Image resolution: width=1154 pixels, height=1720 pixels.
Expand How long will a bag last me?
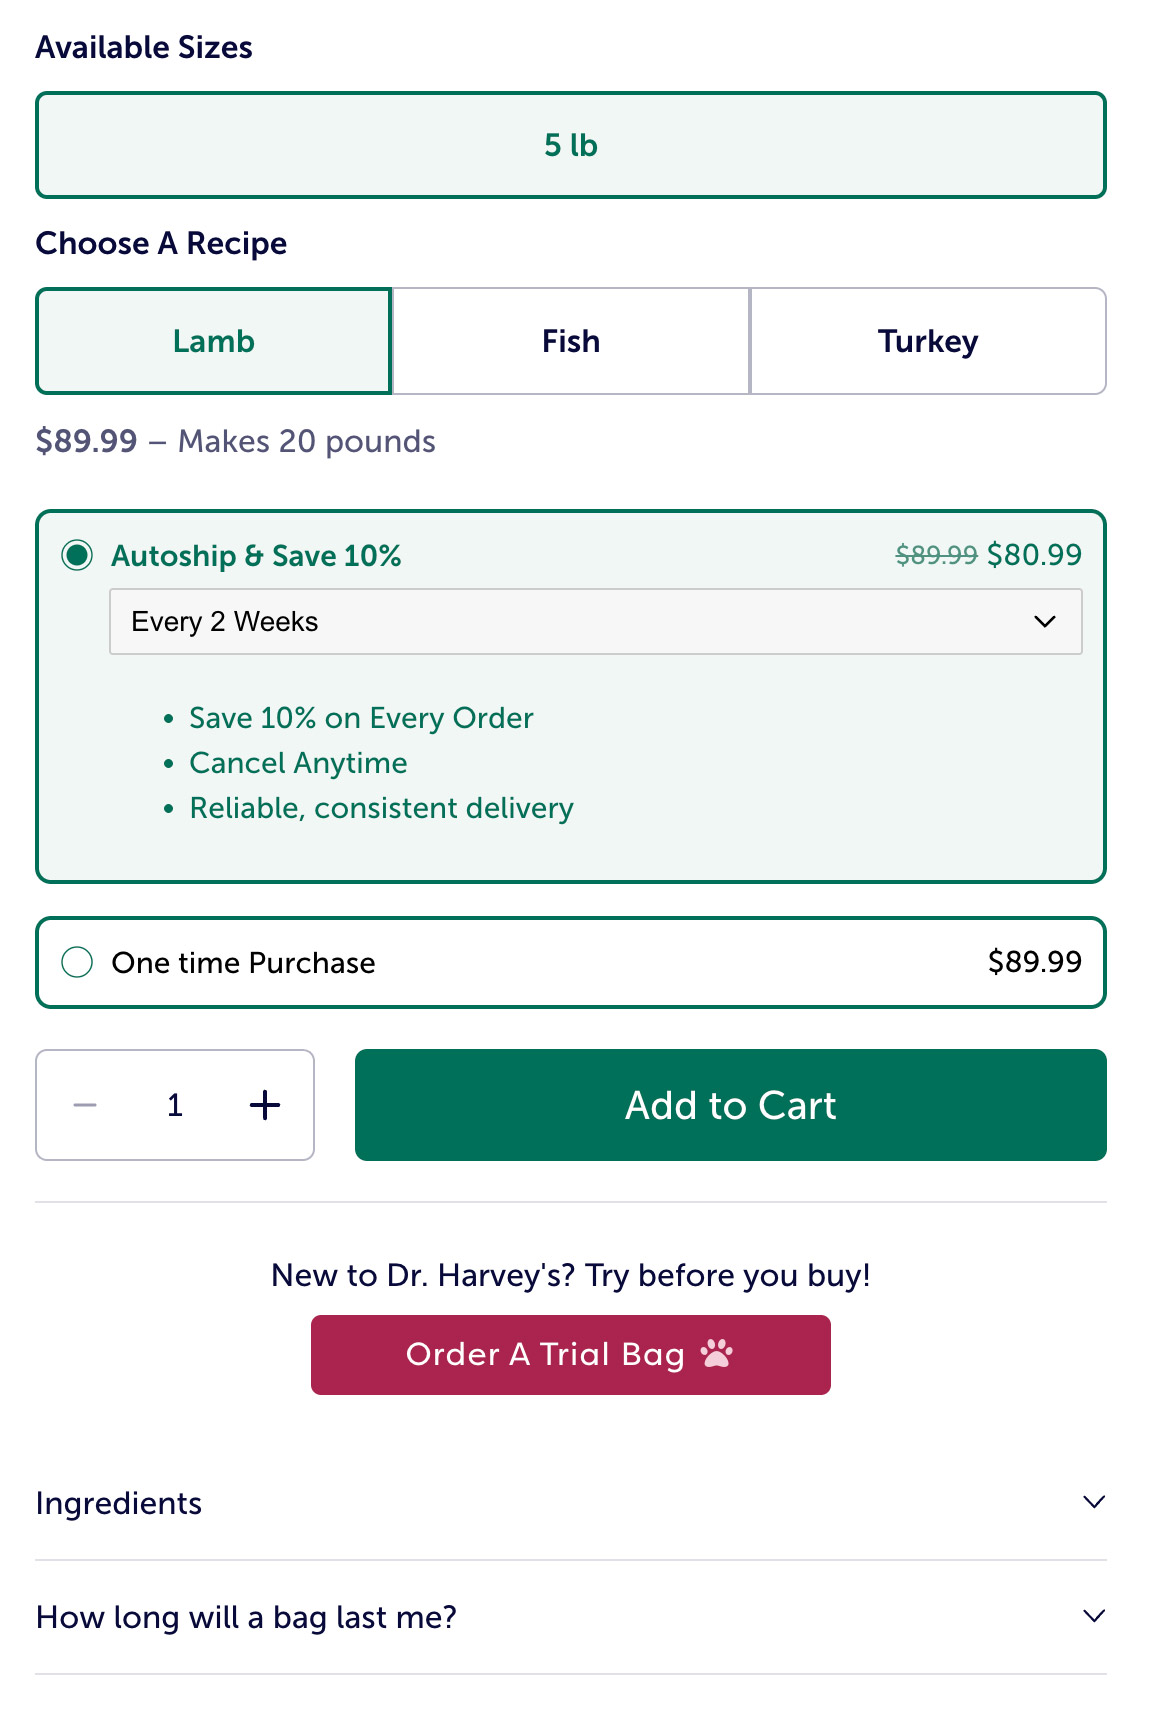246,1617
